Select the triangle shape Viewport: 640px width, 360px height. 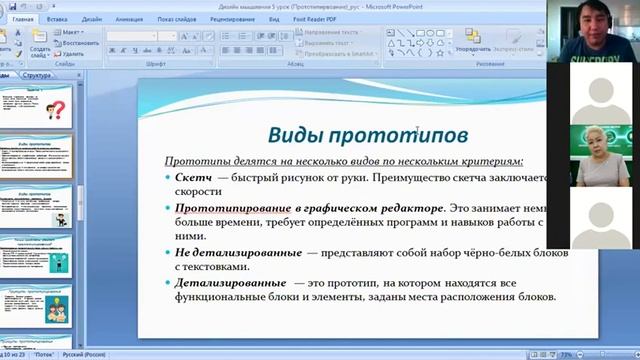[x=391, y=43]
